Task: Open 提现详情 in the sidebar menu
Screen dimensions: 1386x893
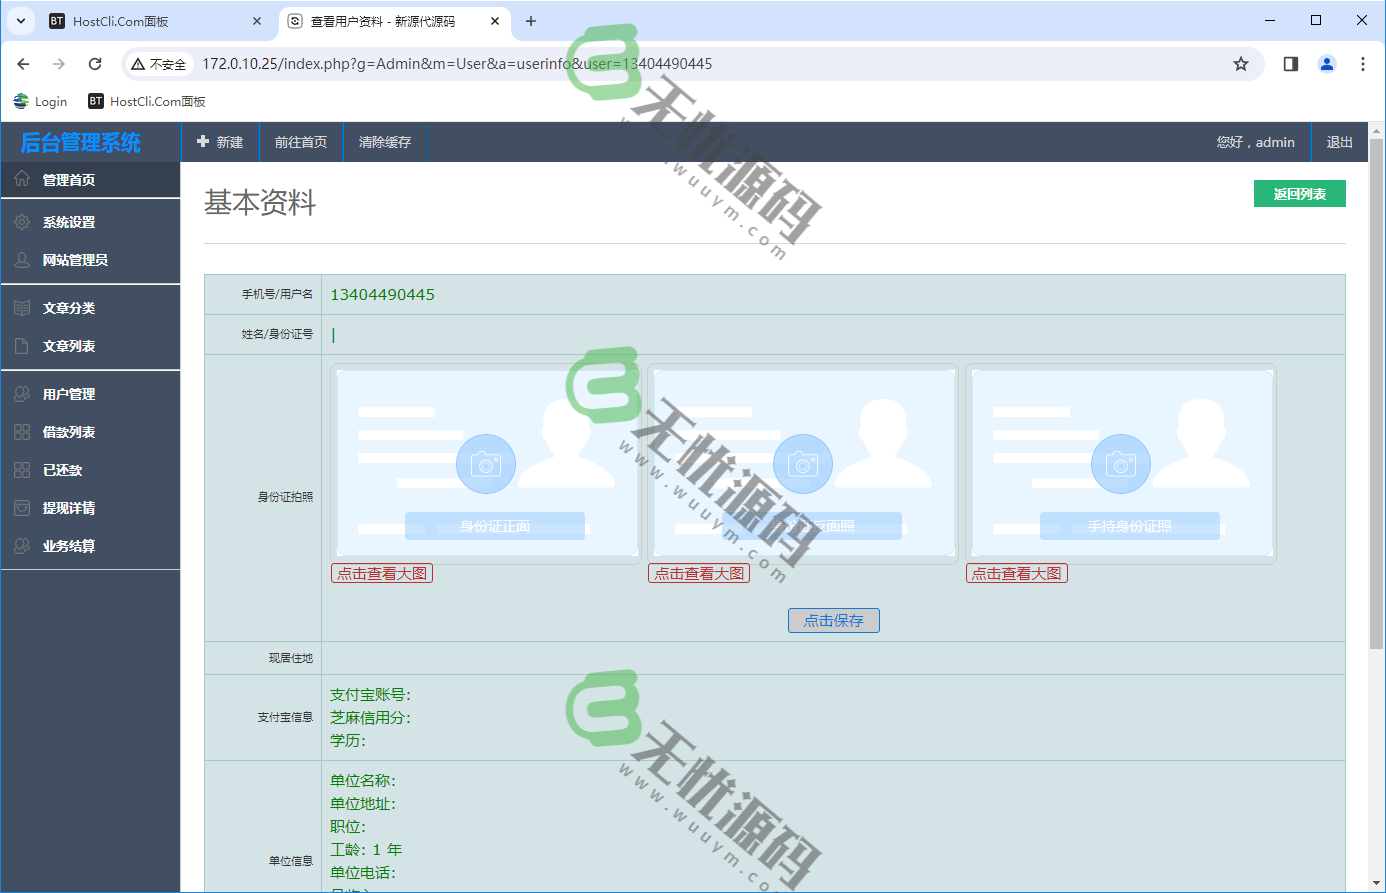Action: point(69,508)
